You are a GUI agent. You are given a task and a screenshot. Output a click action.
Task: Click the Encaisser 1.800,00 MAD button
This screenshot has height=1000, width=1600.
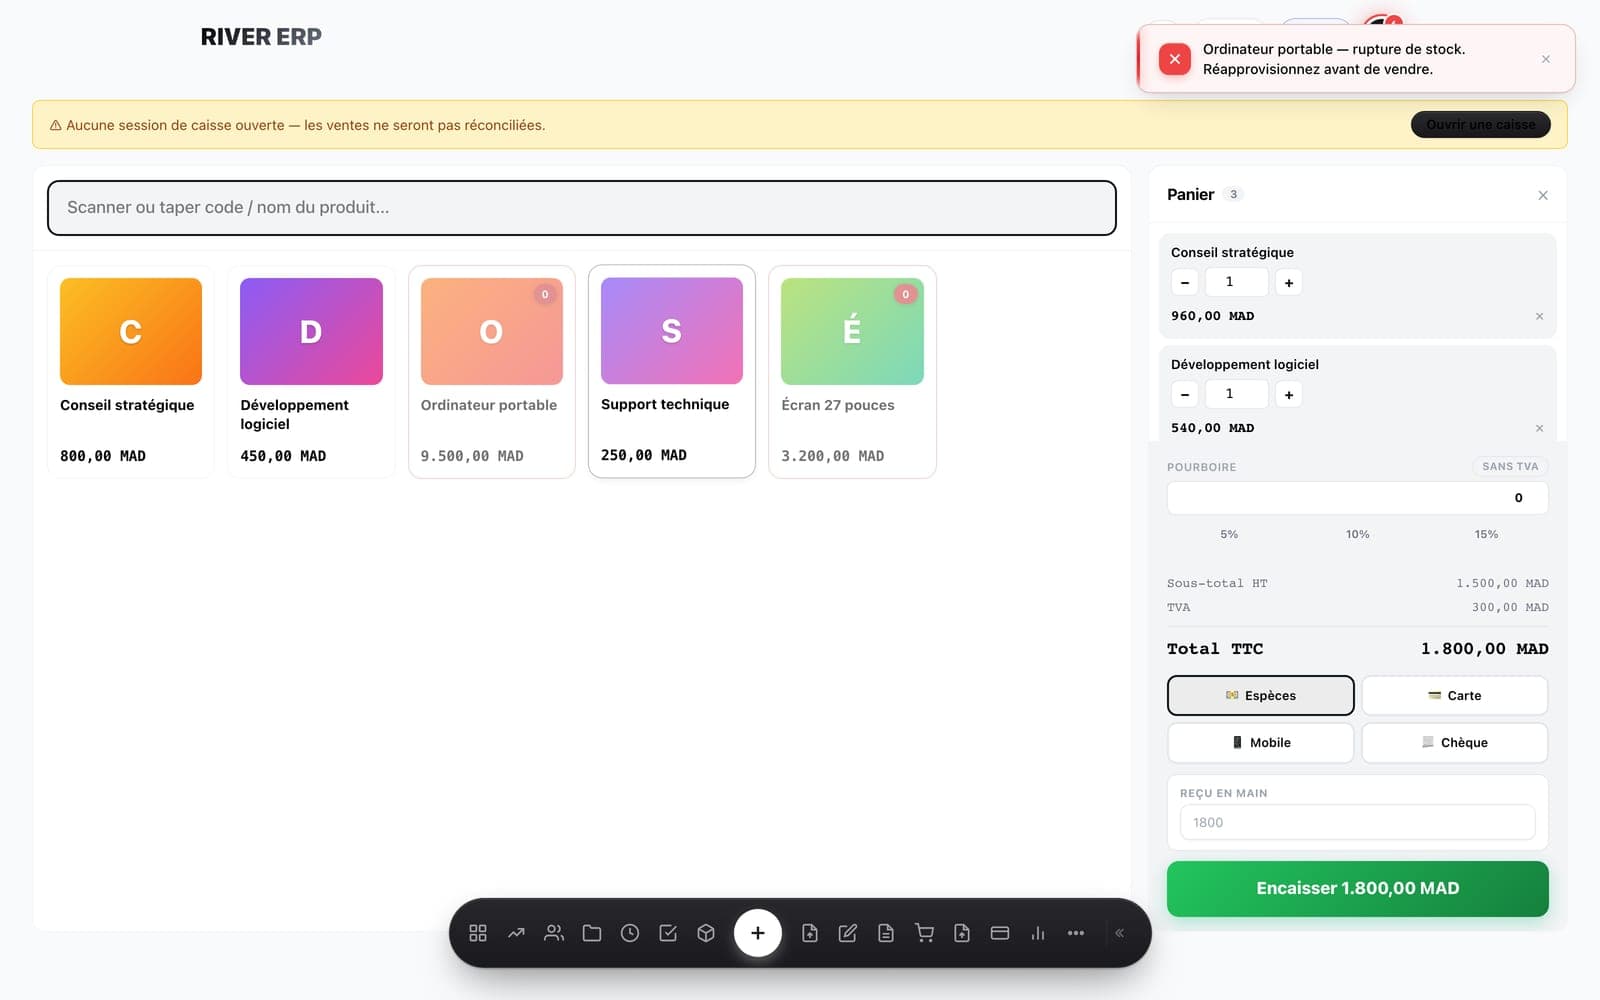tap(1358, 888)
